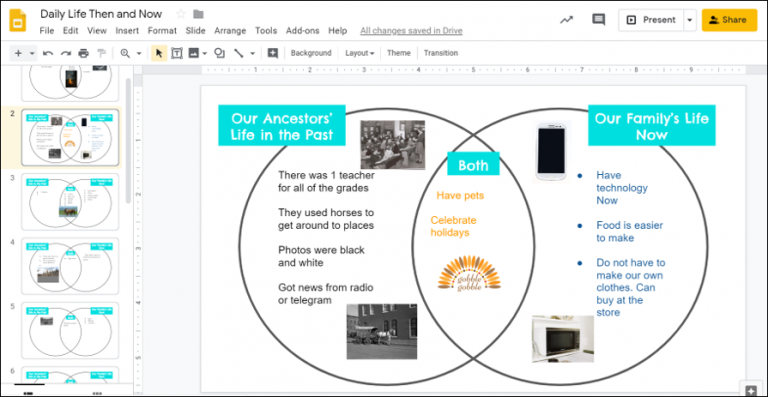
Task: Select slide 3 thumbnail in filmstrip
Action: (x=70, y=202)
